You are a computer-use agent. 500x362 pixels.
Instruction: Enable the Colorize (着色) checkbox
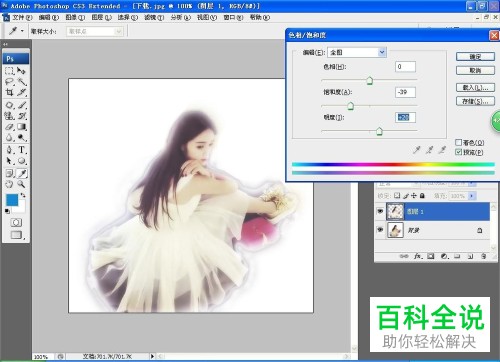(459, 142)
